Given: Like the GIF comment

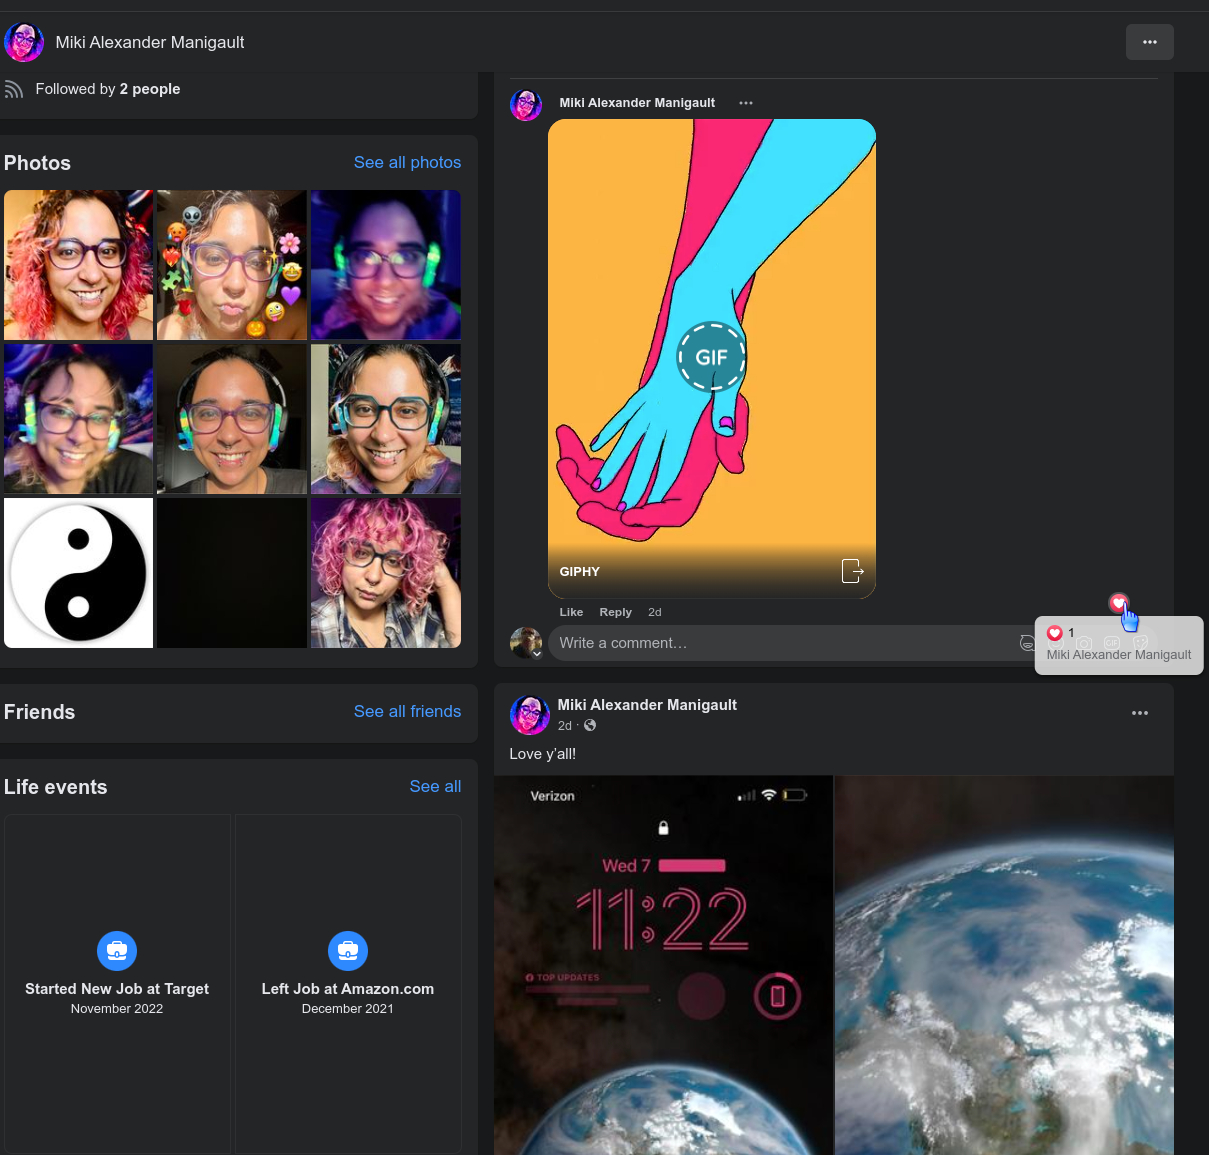Looking at the screenshot, I should pyautogui.click(x=571, y=612).
